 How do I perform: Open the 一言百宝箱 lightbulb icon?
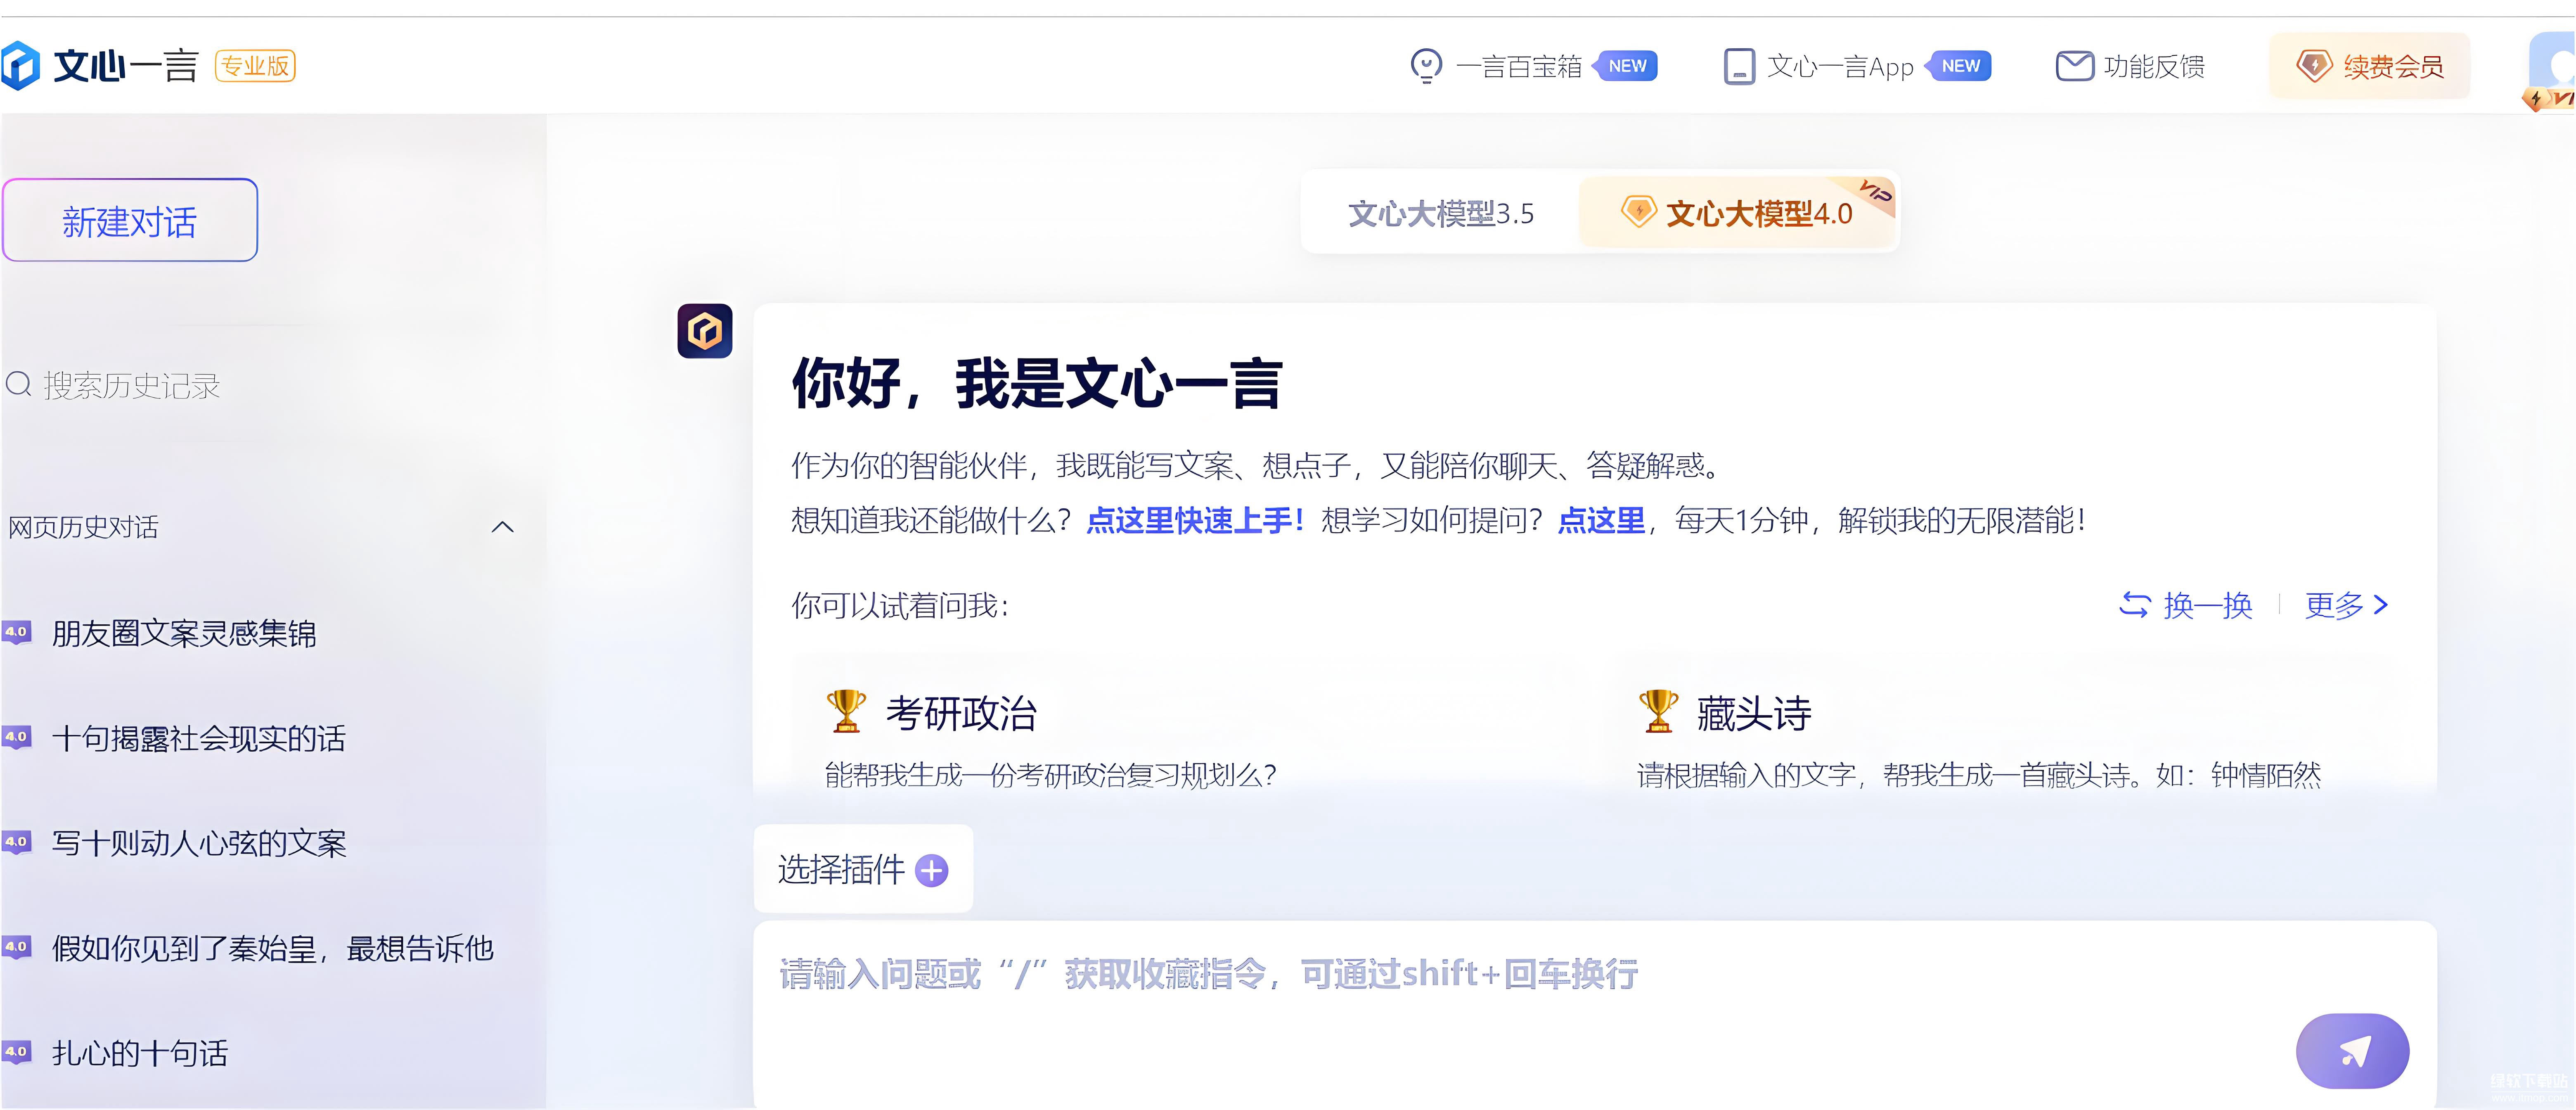pos(1426,66)
